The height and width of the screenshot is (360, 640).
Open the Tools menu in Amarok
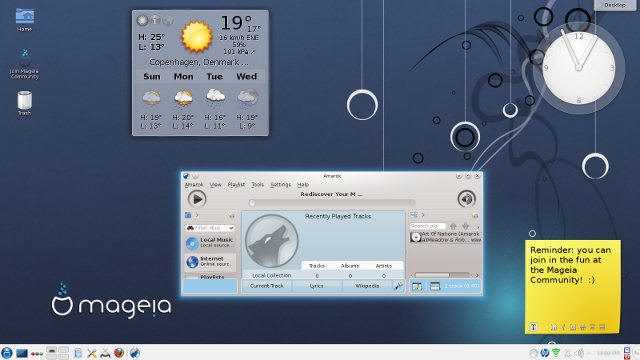(x=258, y=184)
